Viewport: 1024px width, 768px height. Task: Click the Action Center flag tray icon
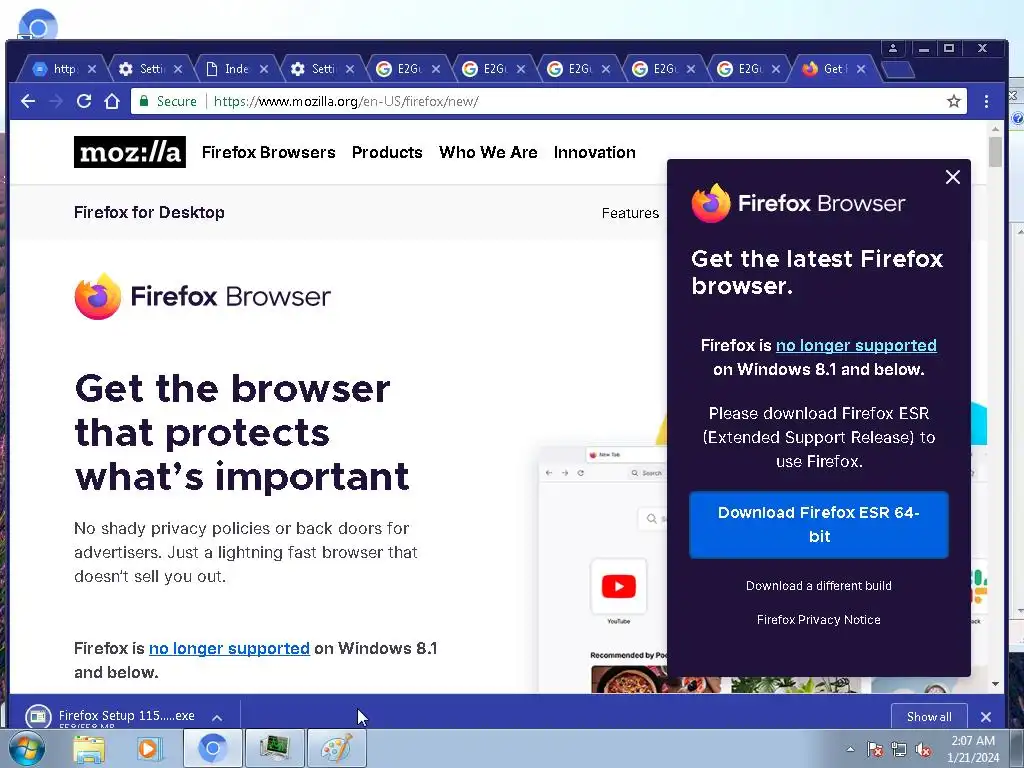pyautogui.click(x=874, y=749)
